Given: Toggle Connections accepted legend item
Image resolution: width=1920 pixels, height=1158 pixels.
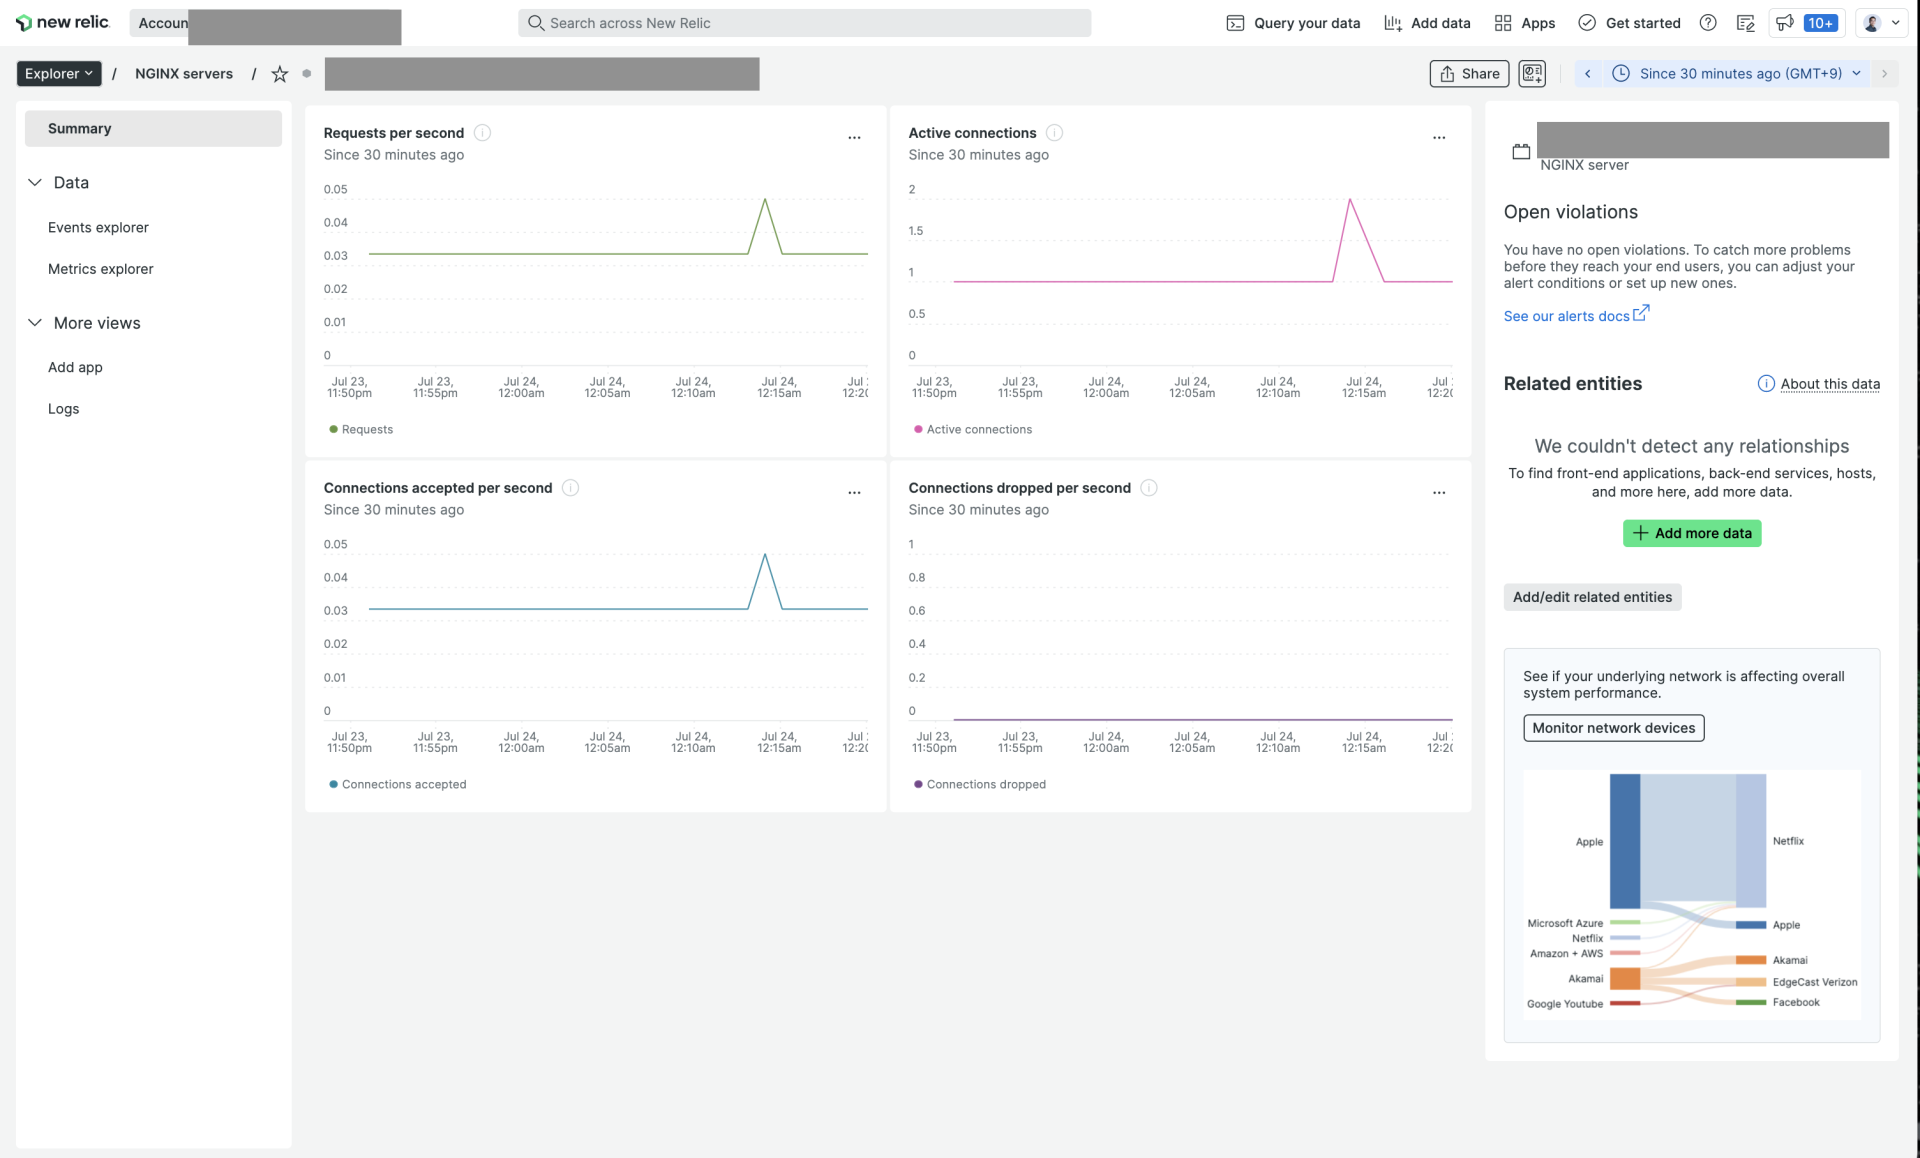Looking at the screenshot, I should 397,784.
